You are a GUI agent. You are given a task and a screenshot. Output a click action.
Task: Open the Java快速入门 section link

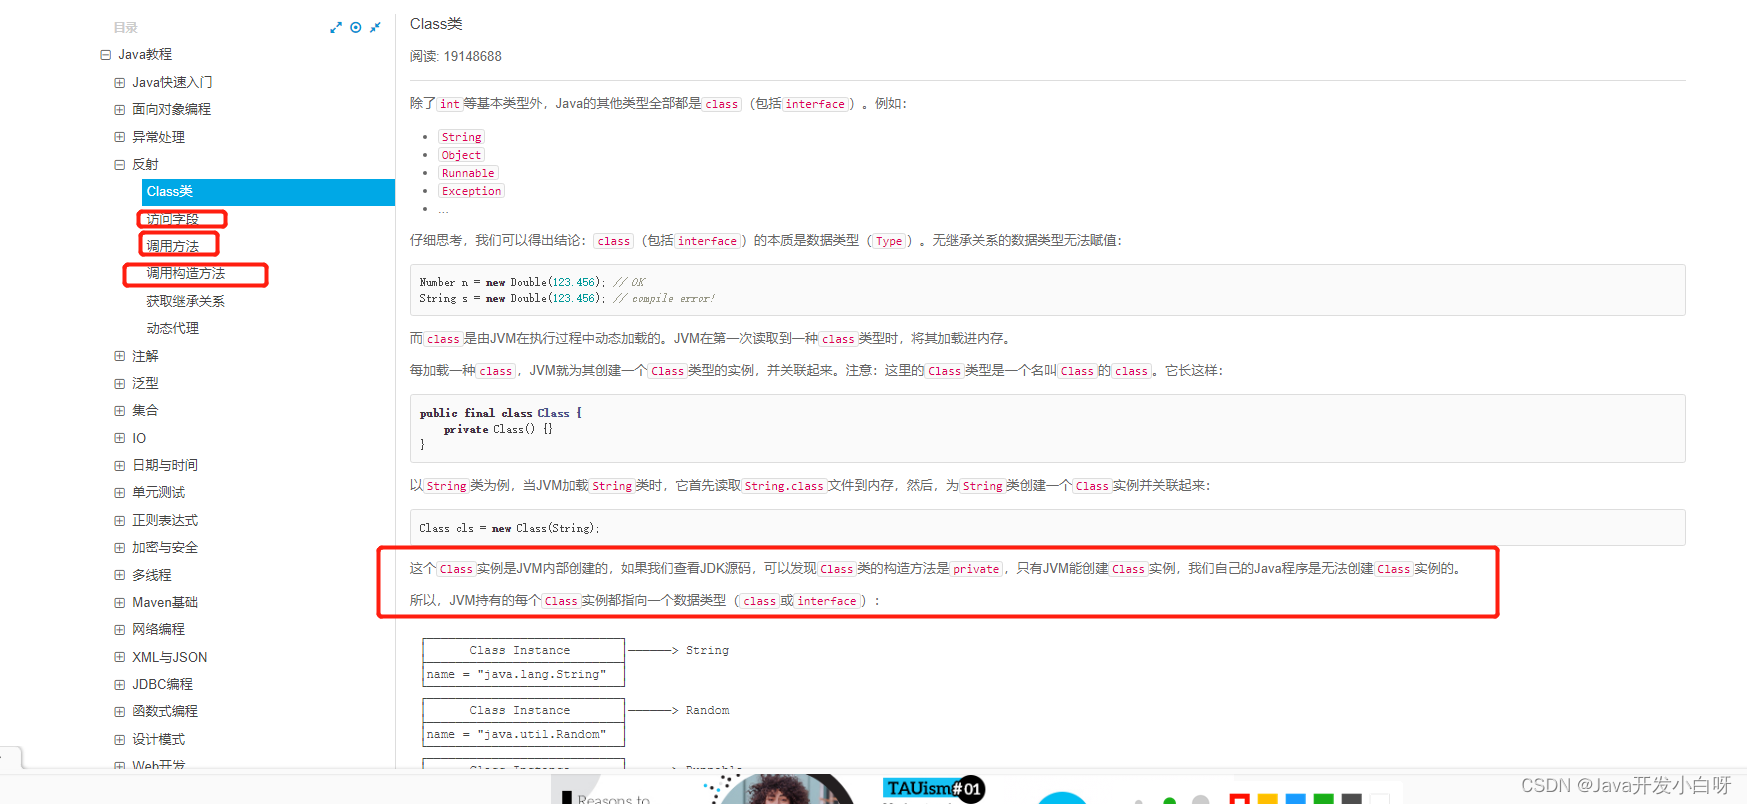coord(172,82)
